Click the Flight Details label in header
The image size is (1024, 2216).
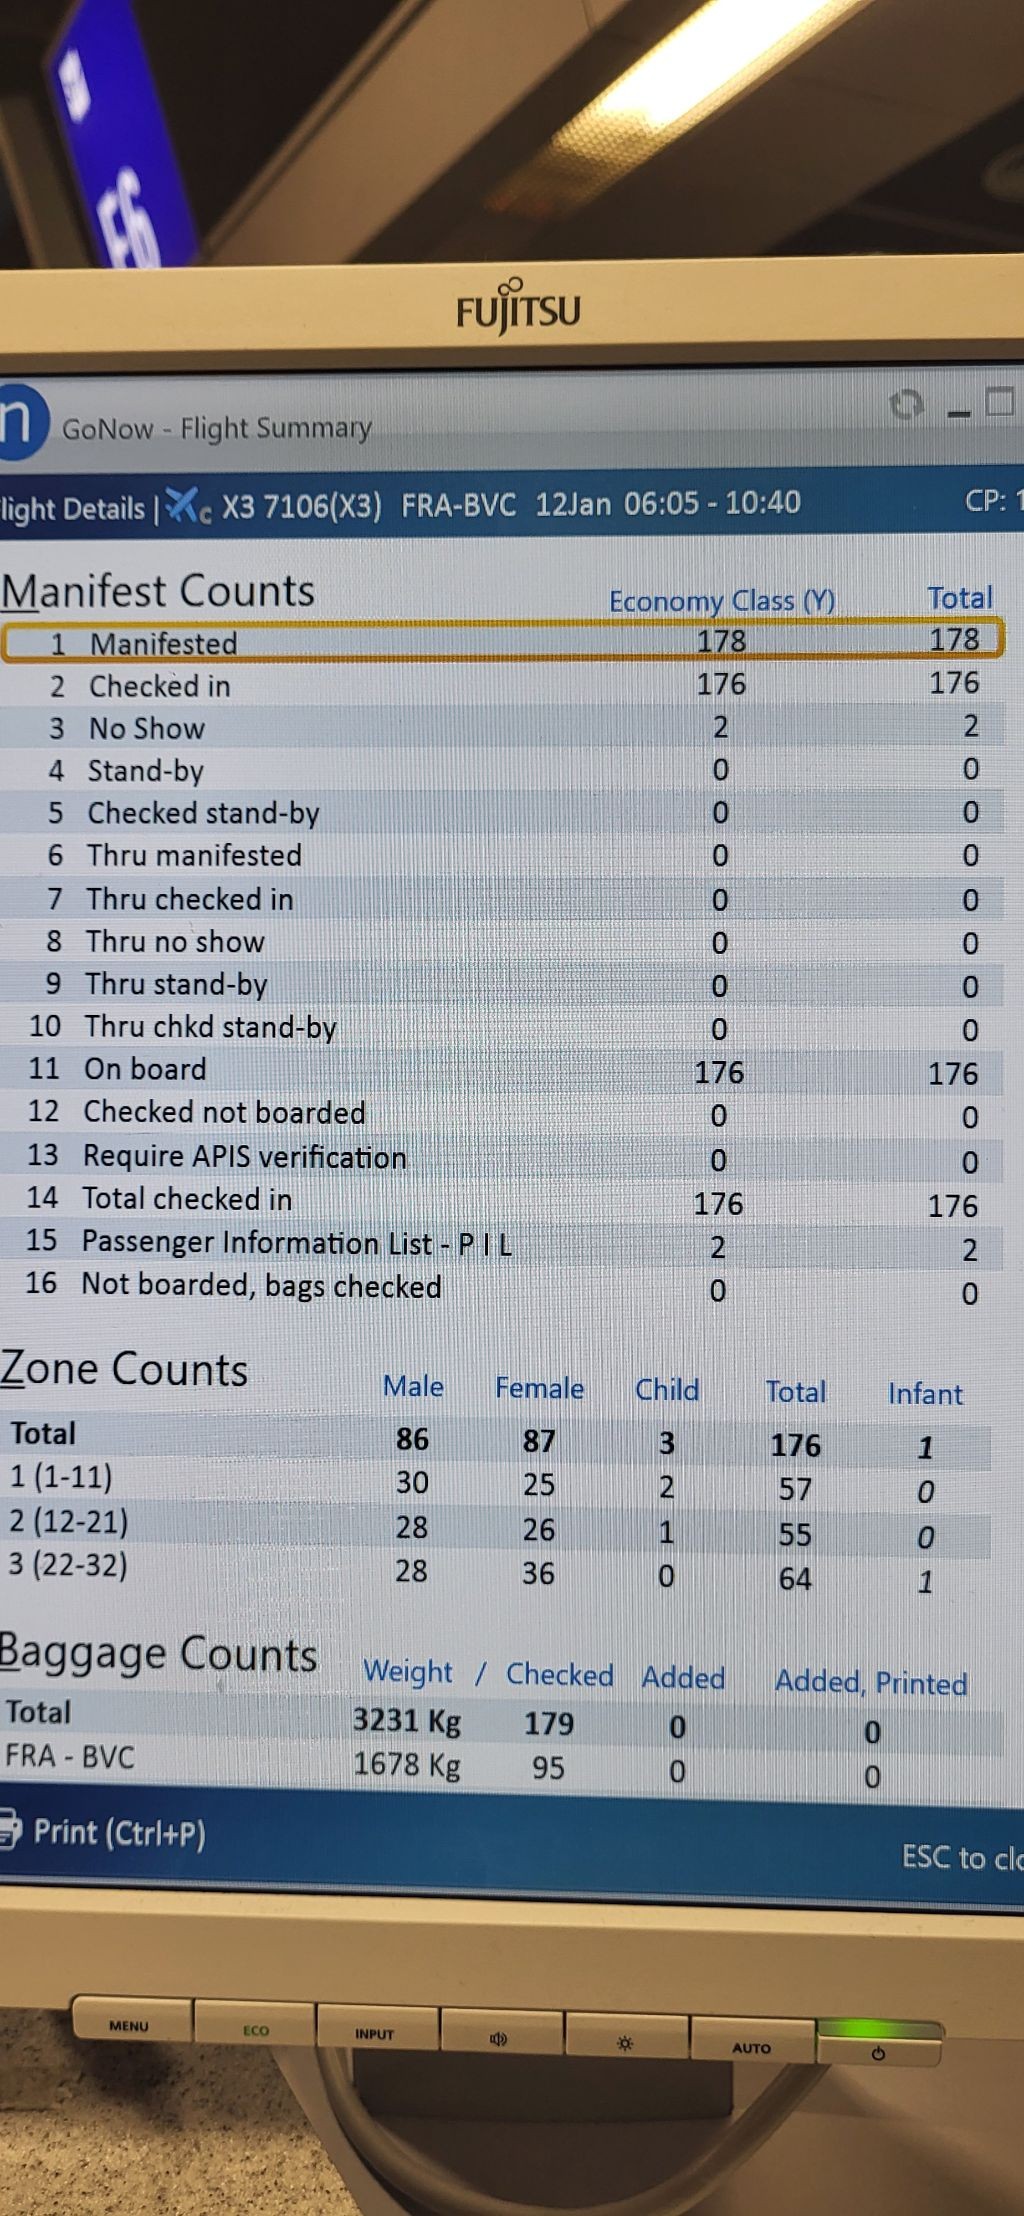click(x=73, y=509)
